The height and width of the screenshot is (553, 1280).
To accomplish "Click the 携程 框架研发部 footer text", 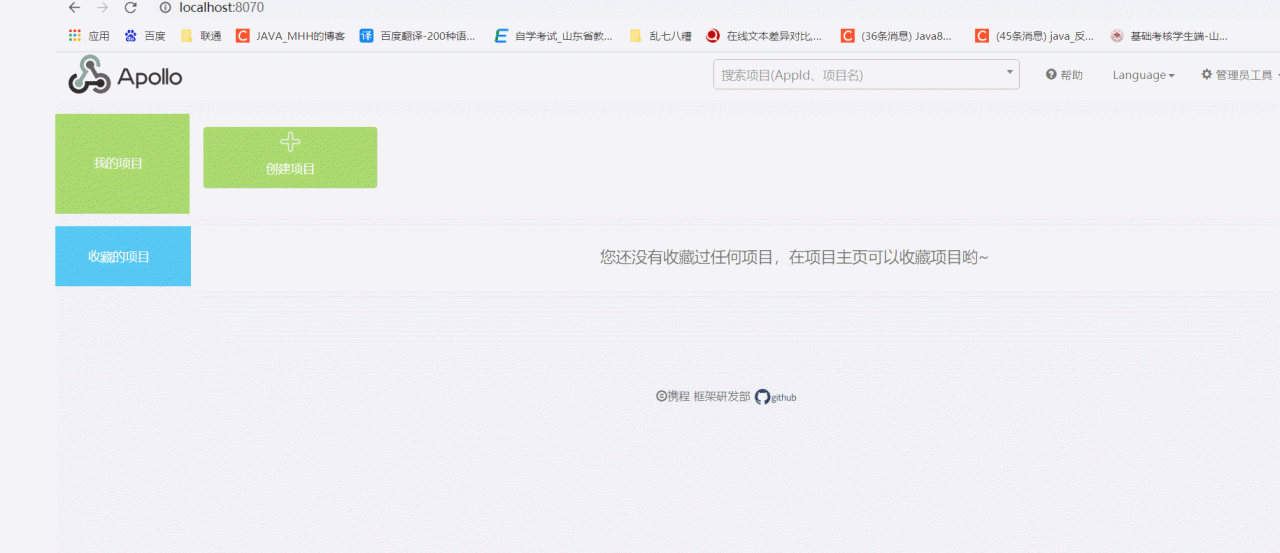I will [x=703, y=397].
